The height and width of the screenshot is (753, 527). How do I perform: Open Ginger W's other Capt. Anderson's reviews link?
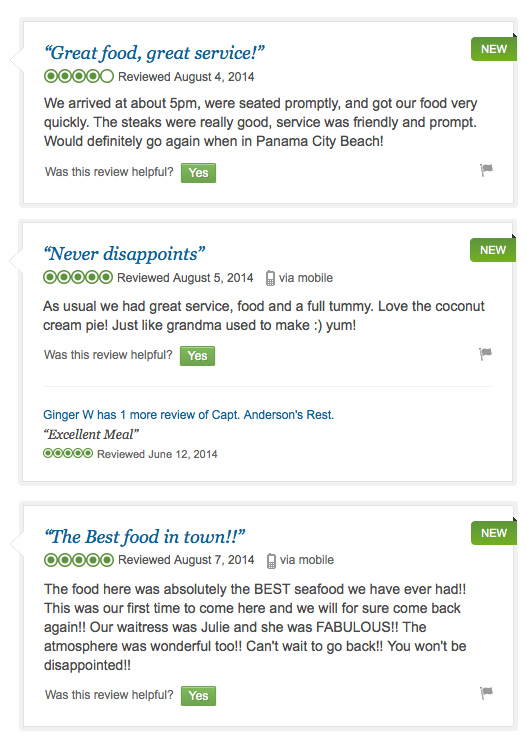(188, 415)
